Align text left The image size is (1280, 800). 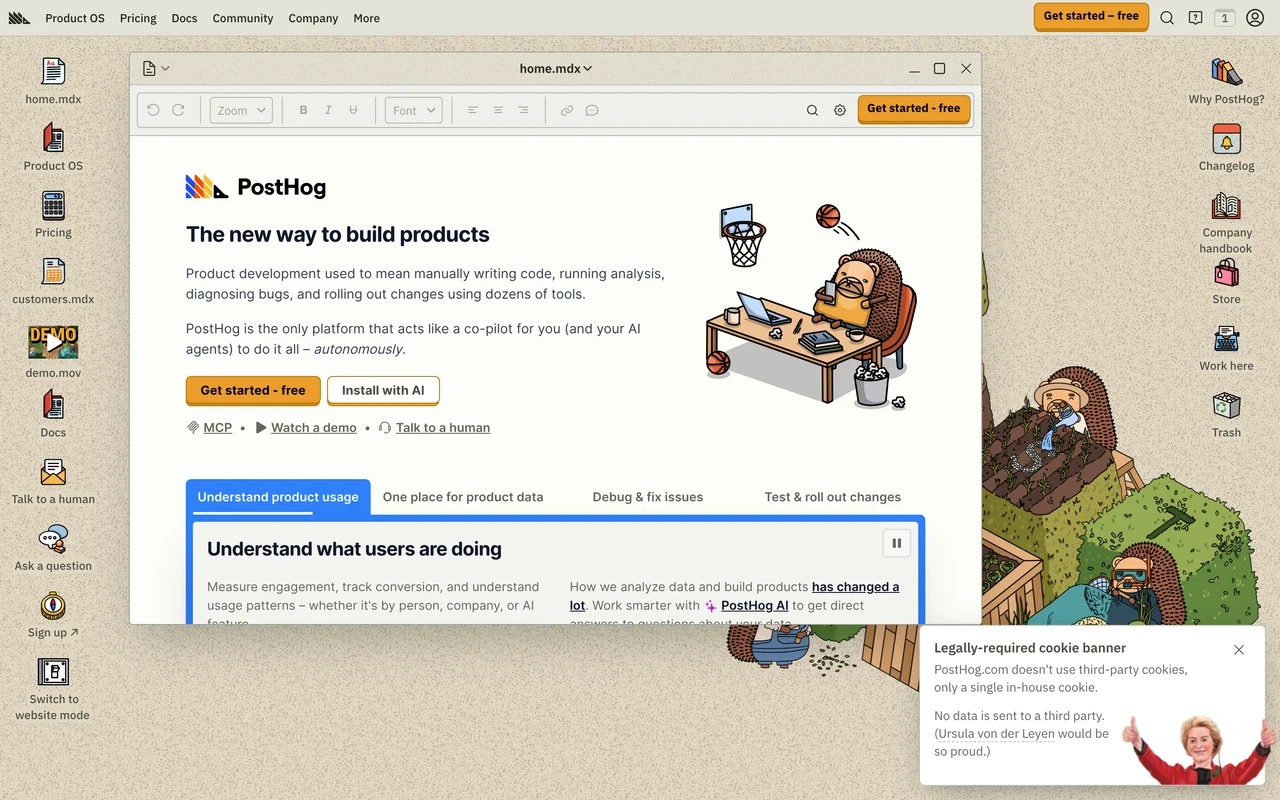[473, 110]
